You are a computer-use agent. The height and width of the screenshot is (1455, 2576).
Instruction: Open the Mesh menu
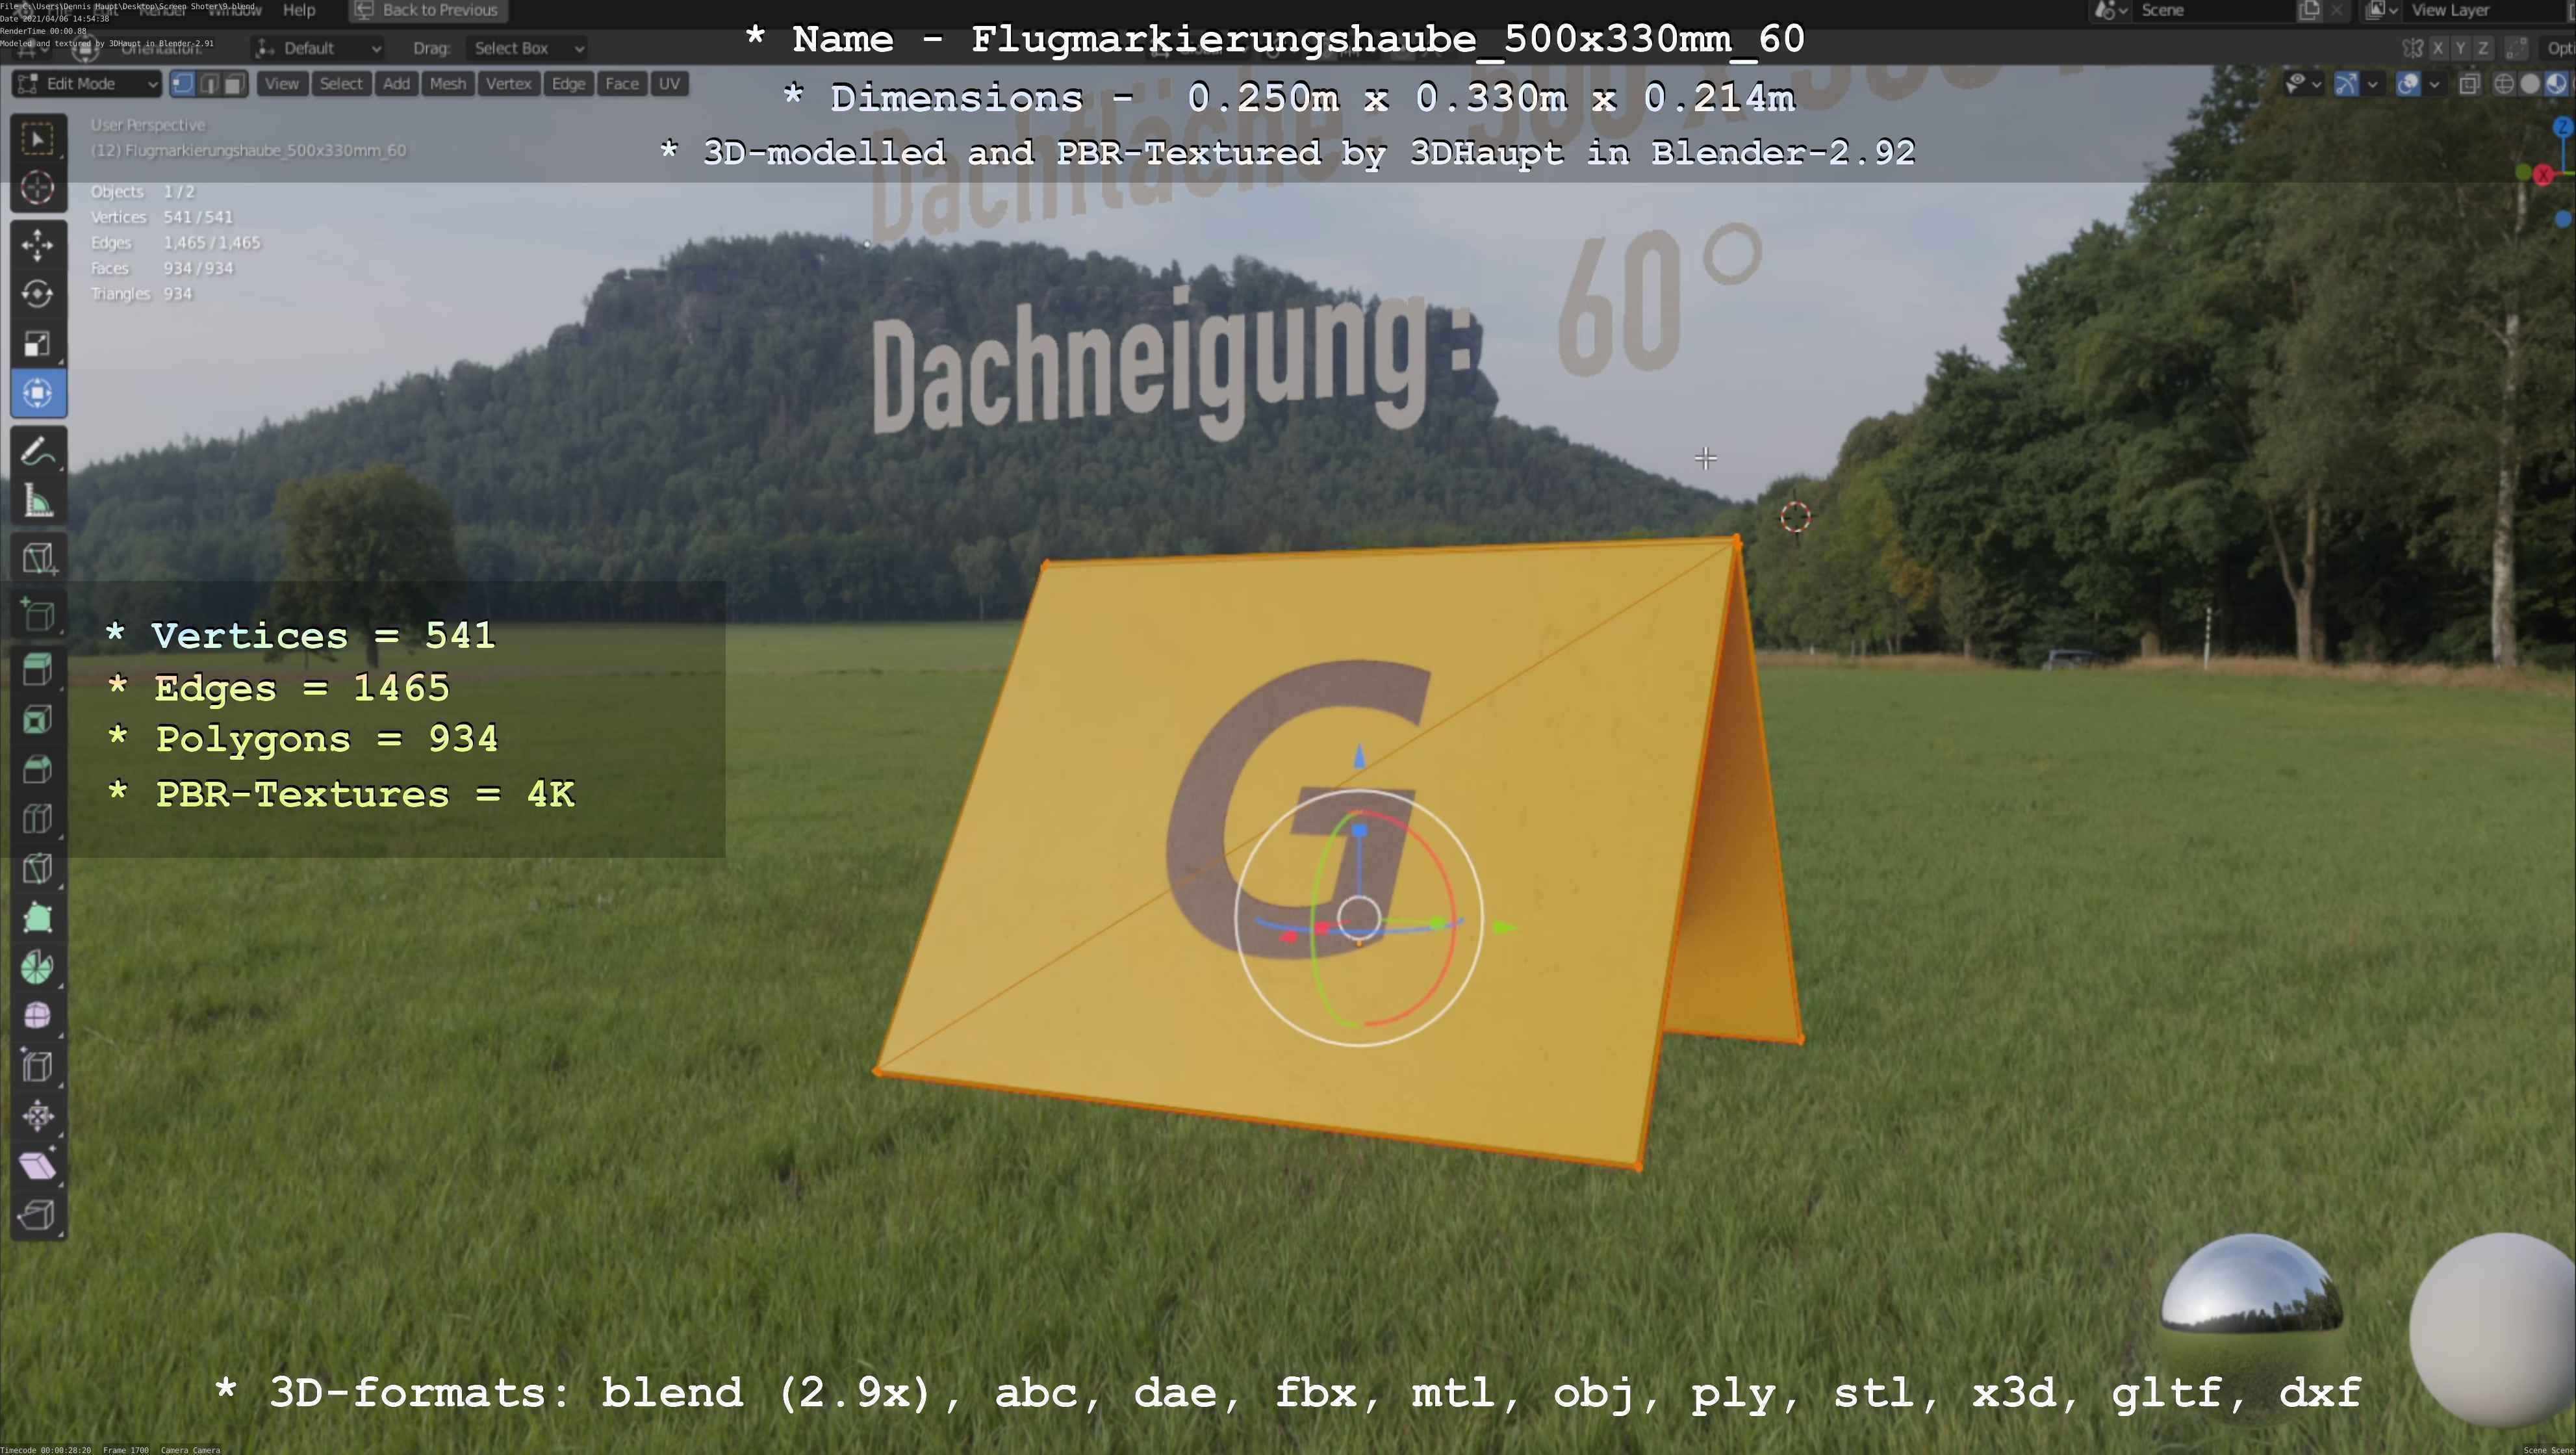tap(447, 84)
